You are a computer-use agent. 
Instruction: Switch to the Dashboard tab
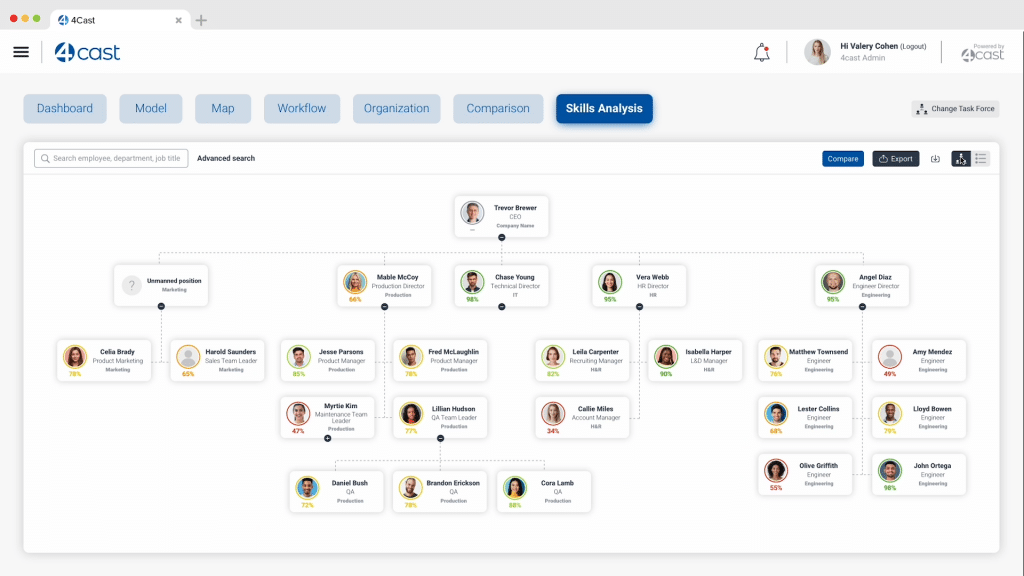[x=65, y=108]
